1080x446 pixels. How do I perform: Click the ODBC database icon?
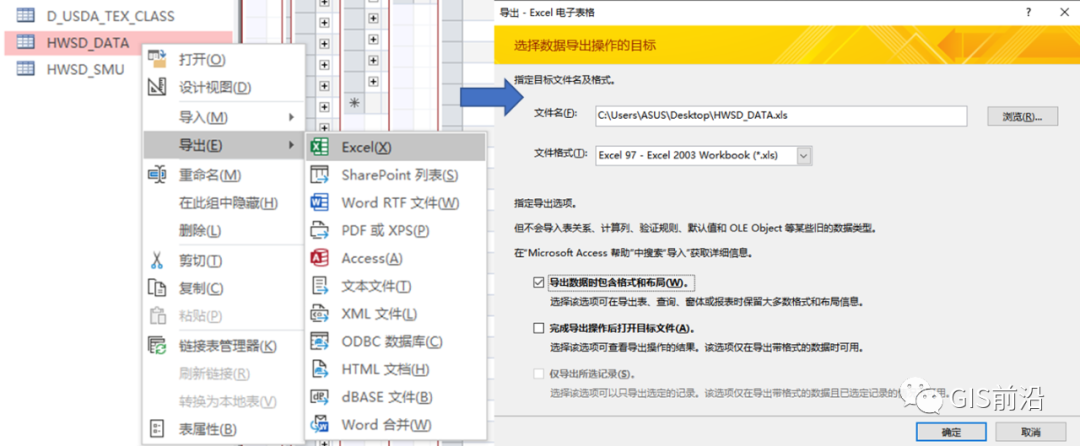coord(320,341)
